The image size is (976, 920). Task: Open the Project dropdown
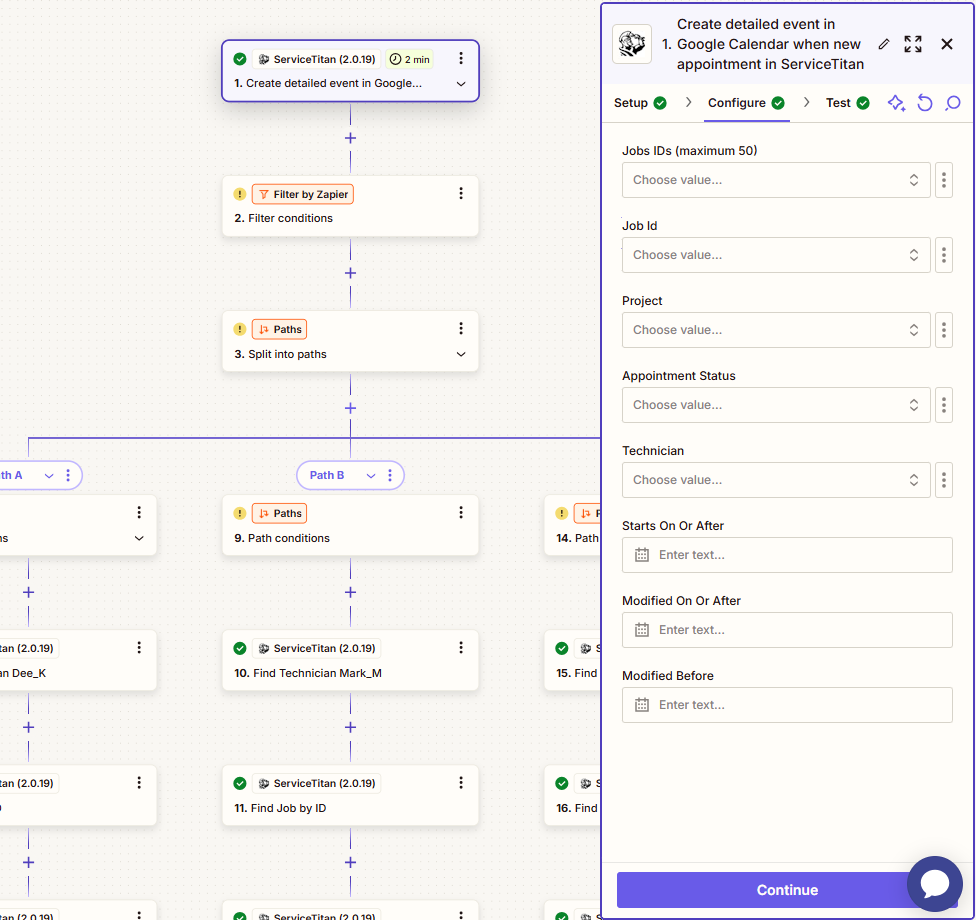tap(776, 331)
